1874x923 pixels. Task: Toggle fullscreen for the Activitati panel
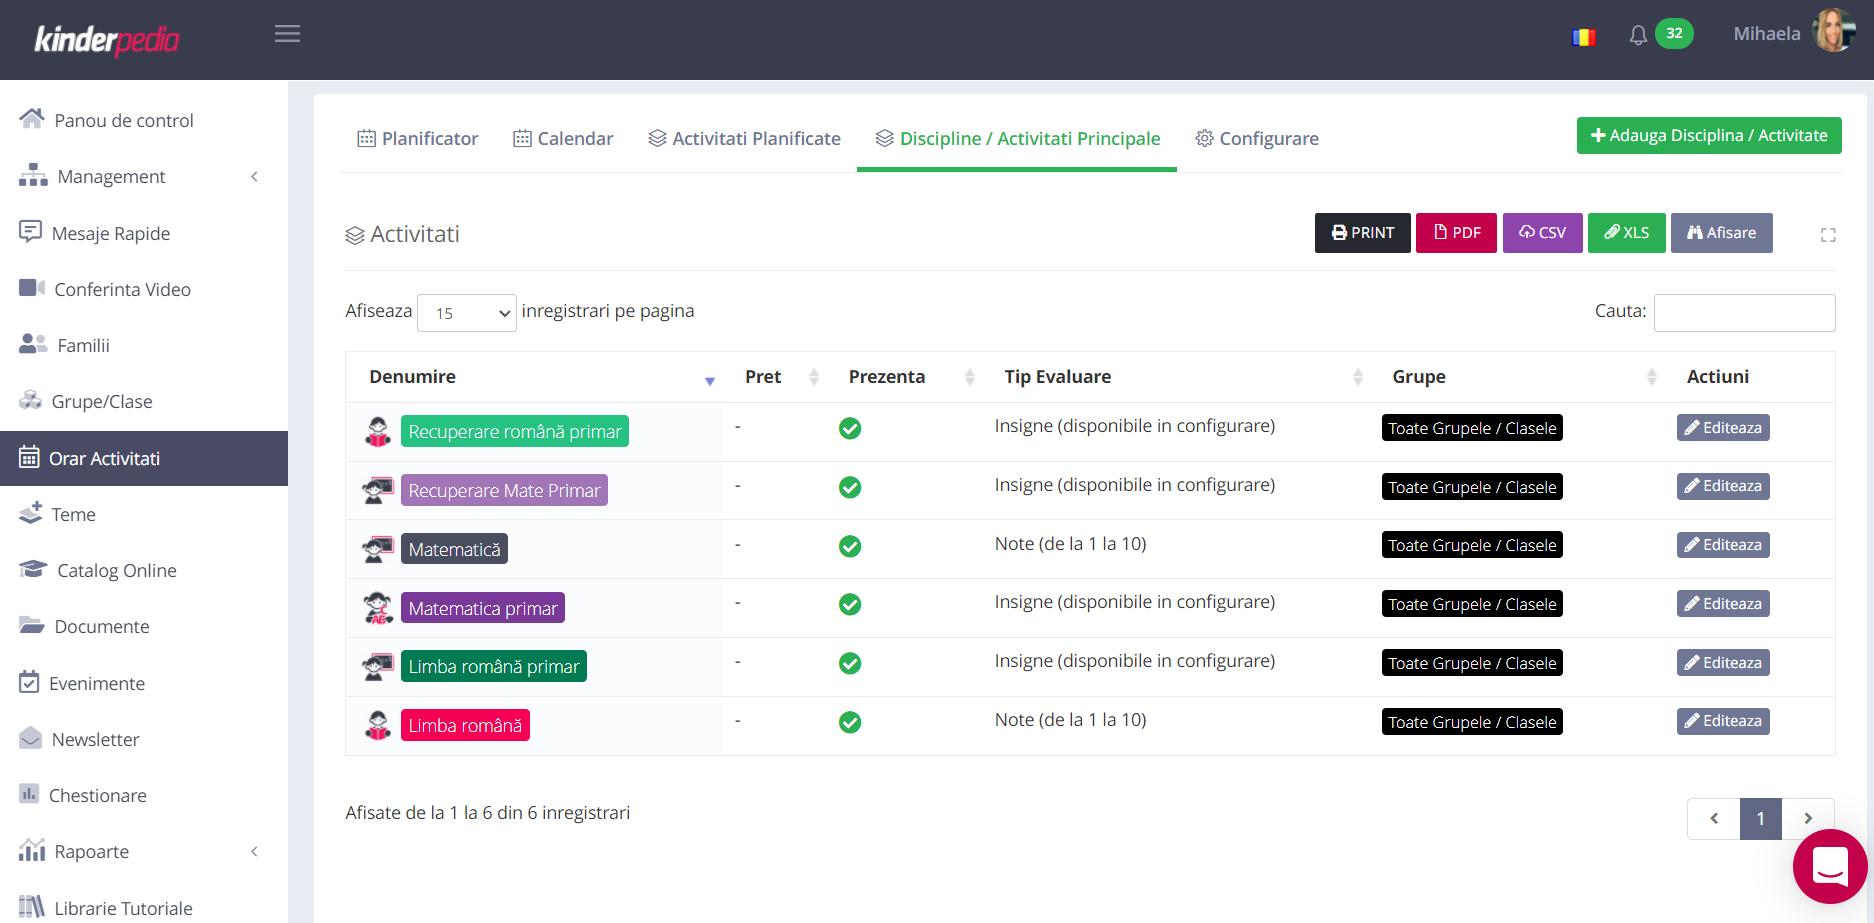coord(1828,235)
